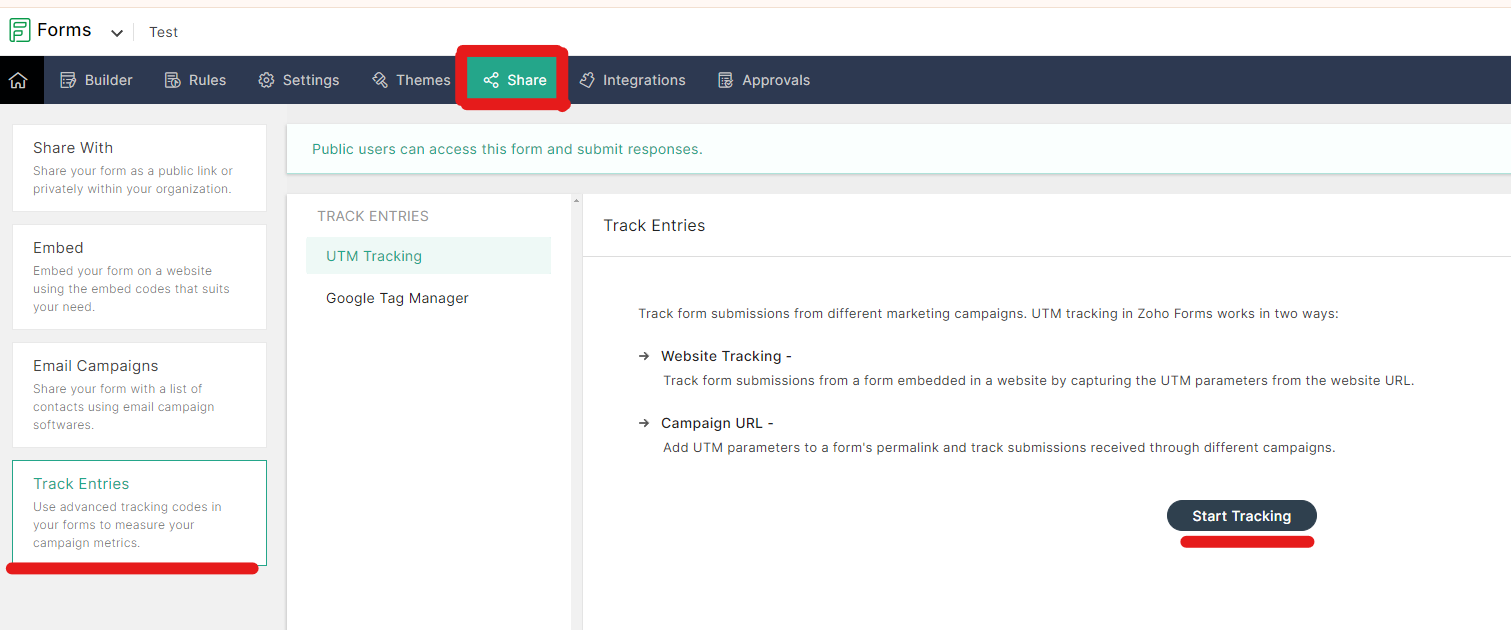The width and height of the screenshot is (1511, 630).
Task: Click the Zoho Forms logo icon
Action: coord(19,31)
